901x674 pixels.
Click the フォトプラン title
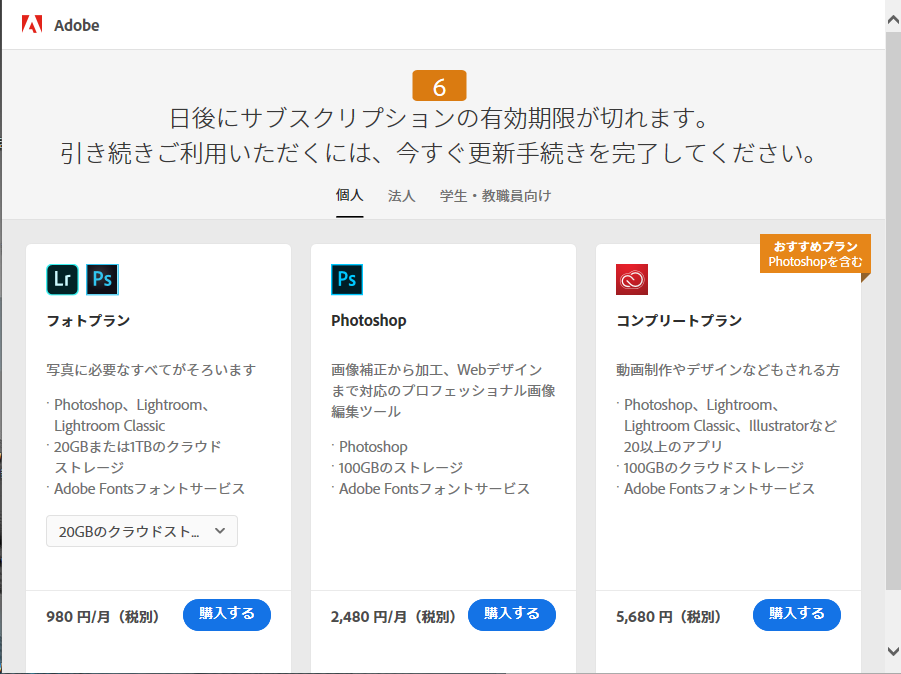(88, 321)
